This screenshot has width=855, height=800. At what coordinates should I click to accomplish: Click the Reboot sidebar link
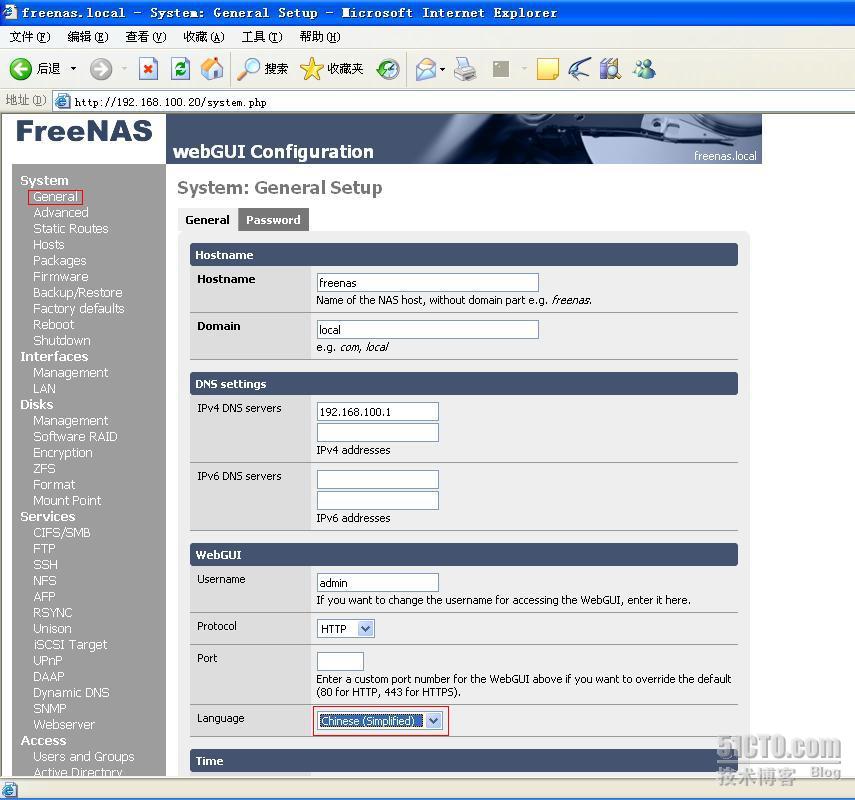pos(53,324)
